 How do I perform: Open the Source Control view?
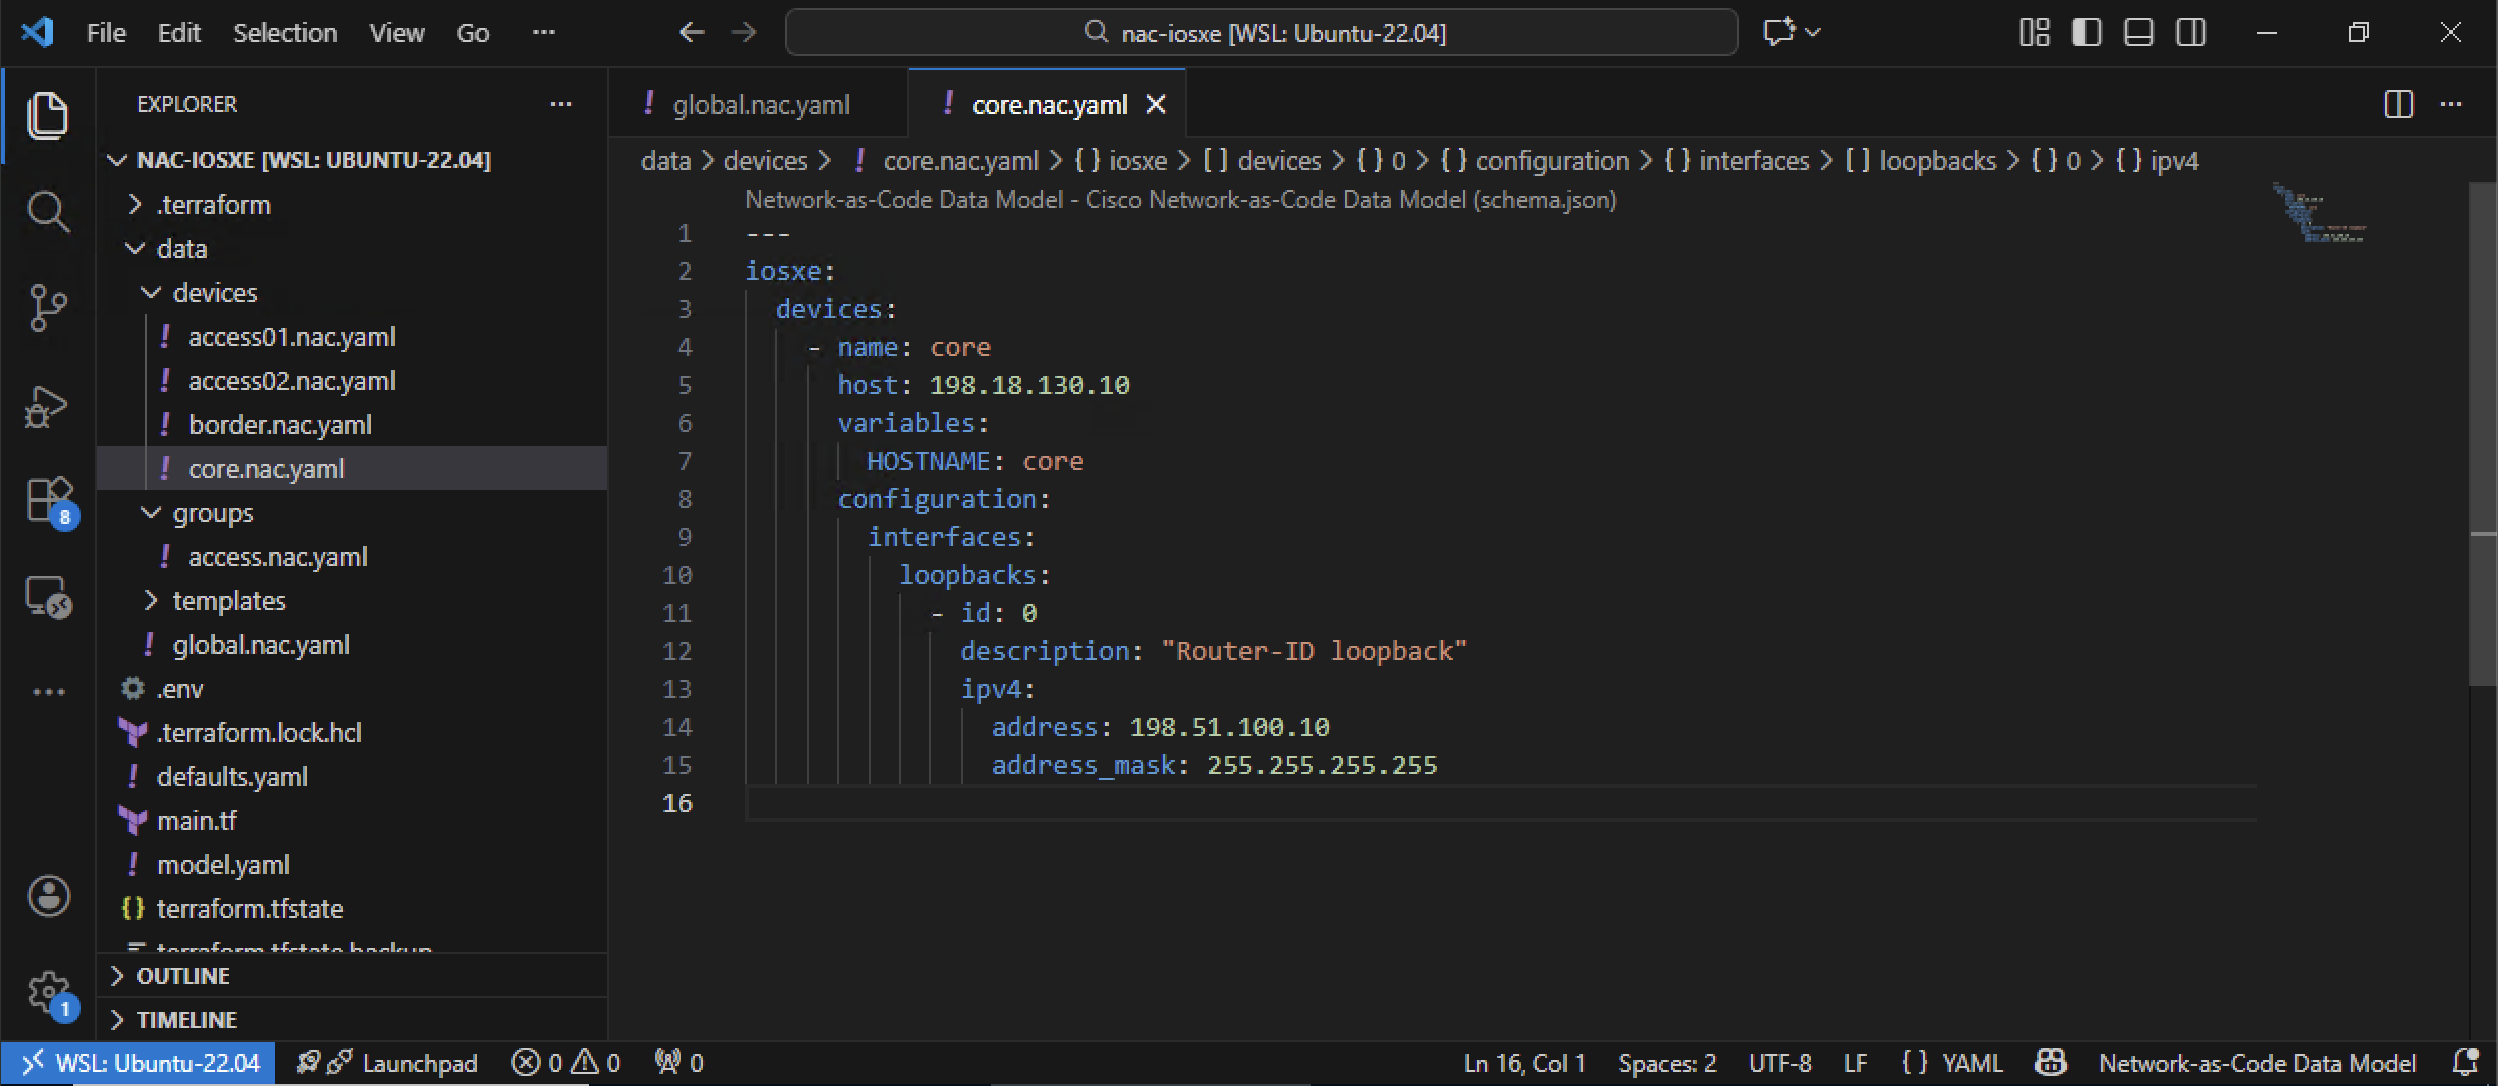click(47, 308)
